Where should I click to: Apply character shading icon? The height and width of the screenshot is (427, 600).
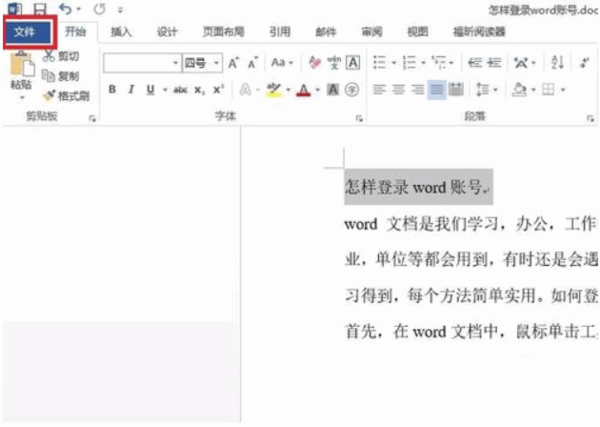(333, 90)
